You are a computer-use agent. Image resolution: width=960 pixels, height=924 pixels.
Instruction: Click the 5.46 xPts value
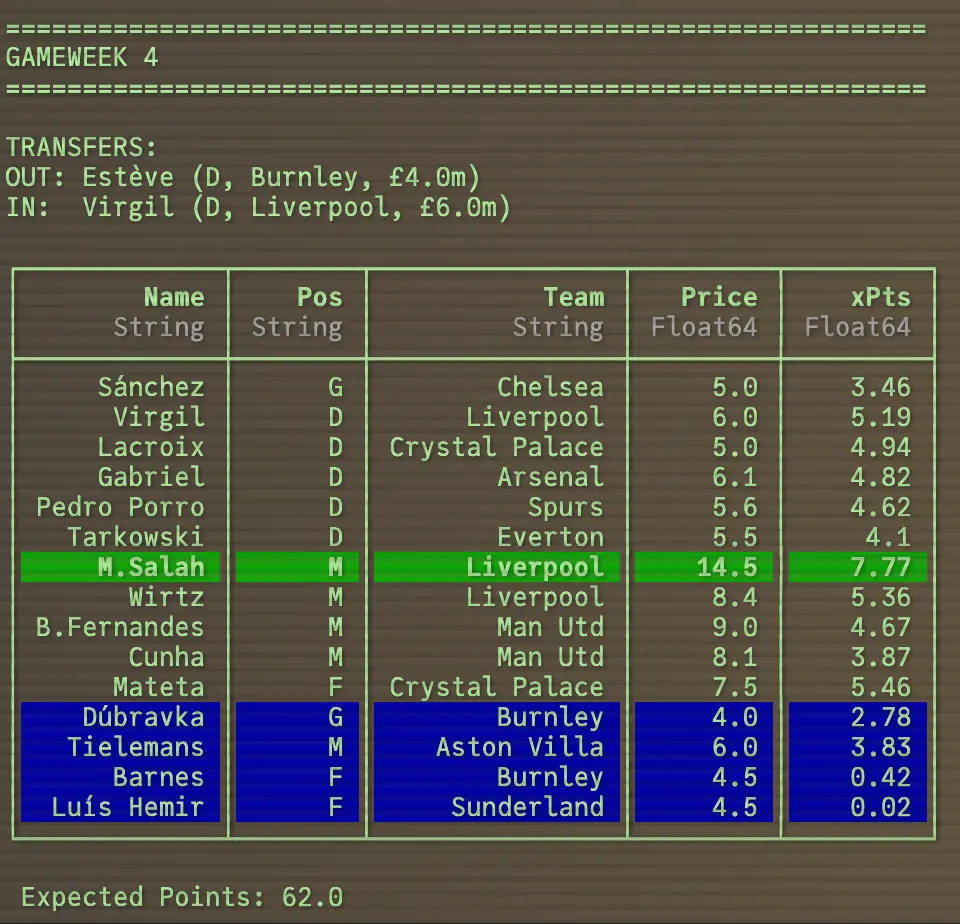[x=880, y=687]
